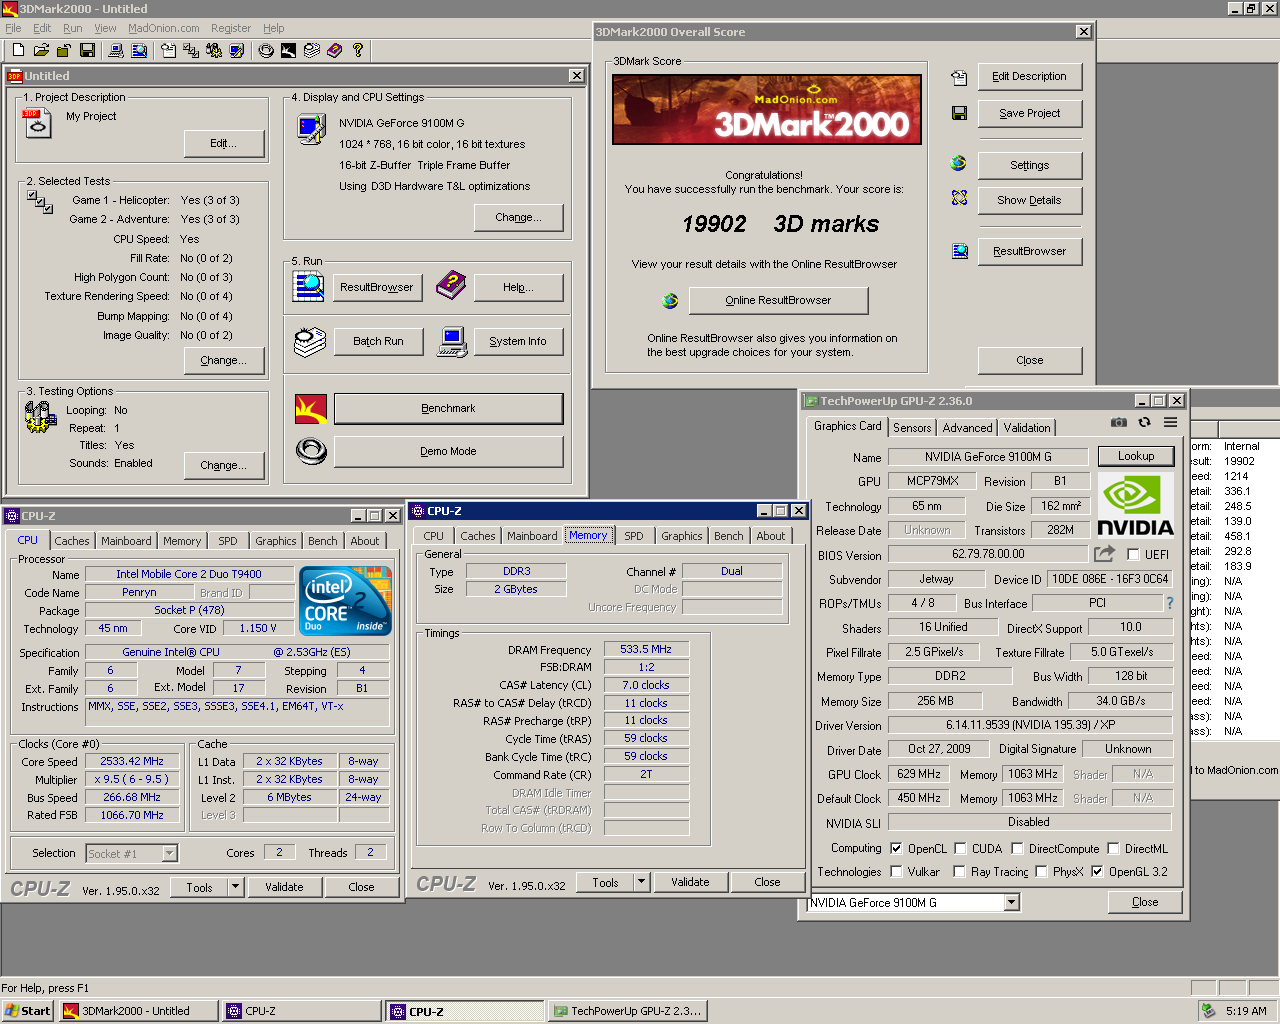The image size is (1280, 1024).
Task: Open the GPU selection dropdown in GPU-Z
Action: [1011, 902]
